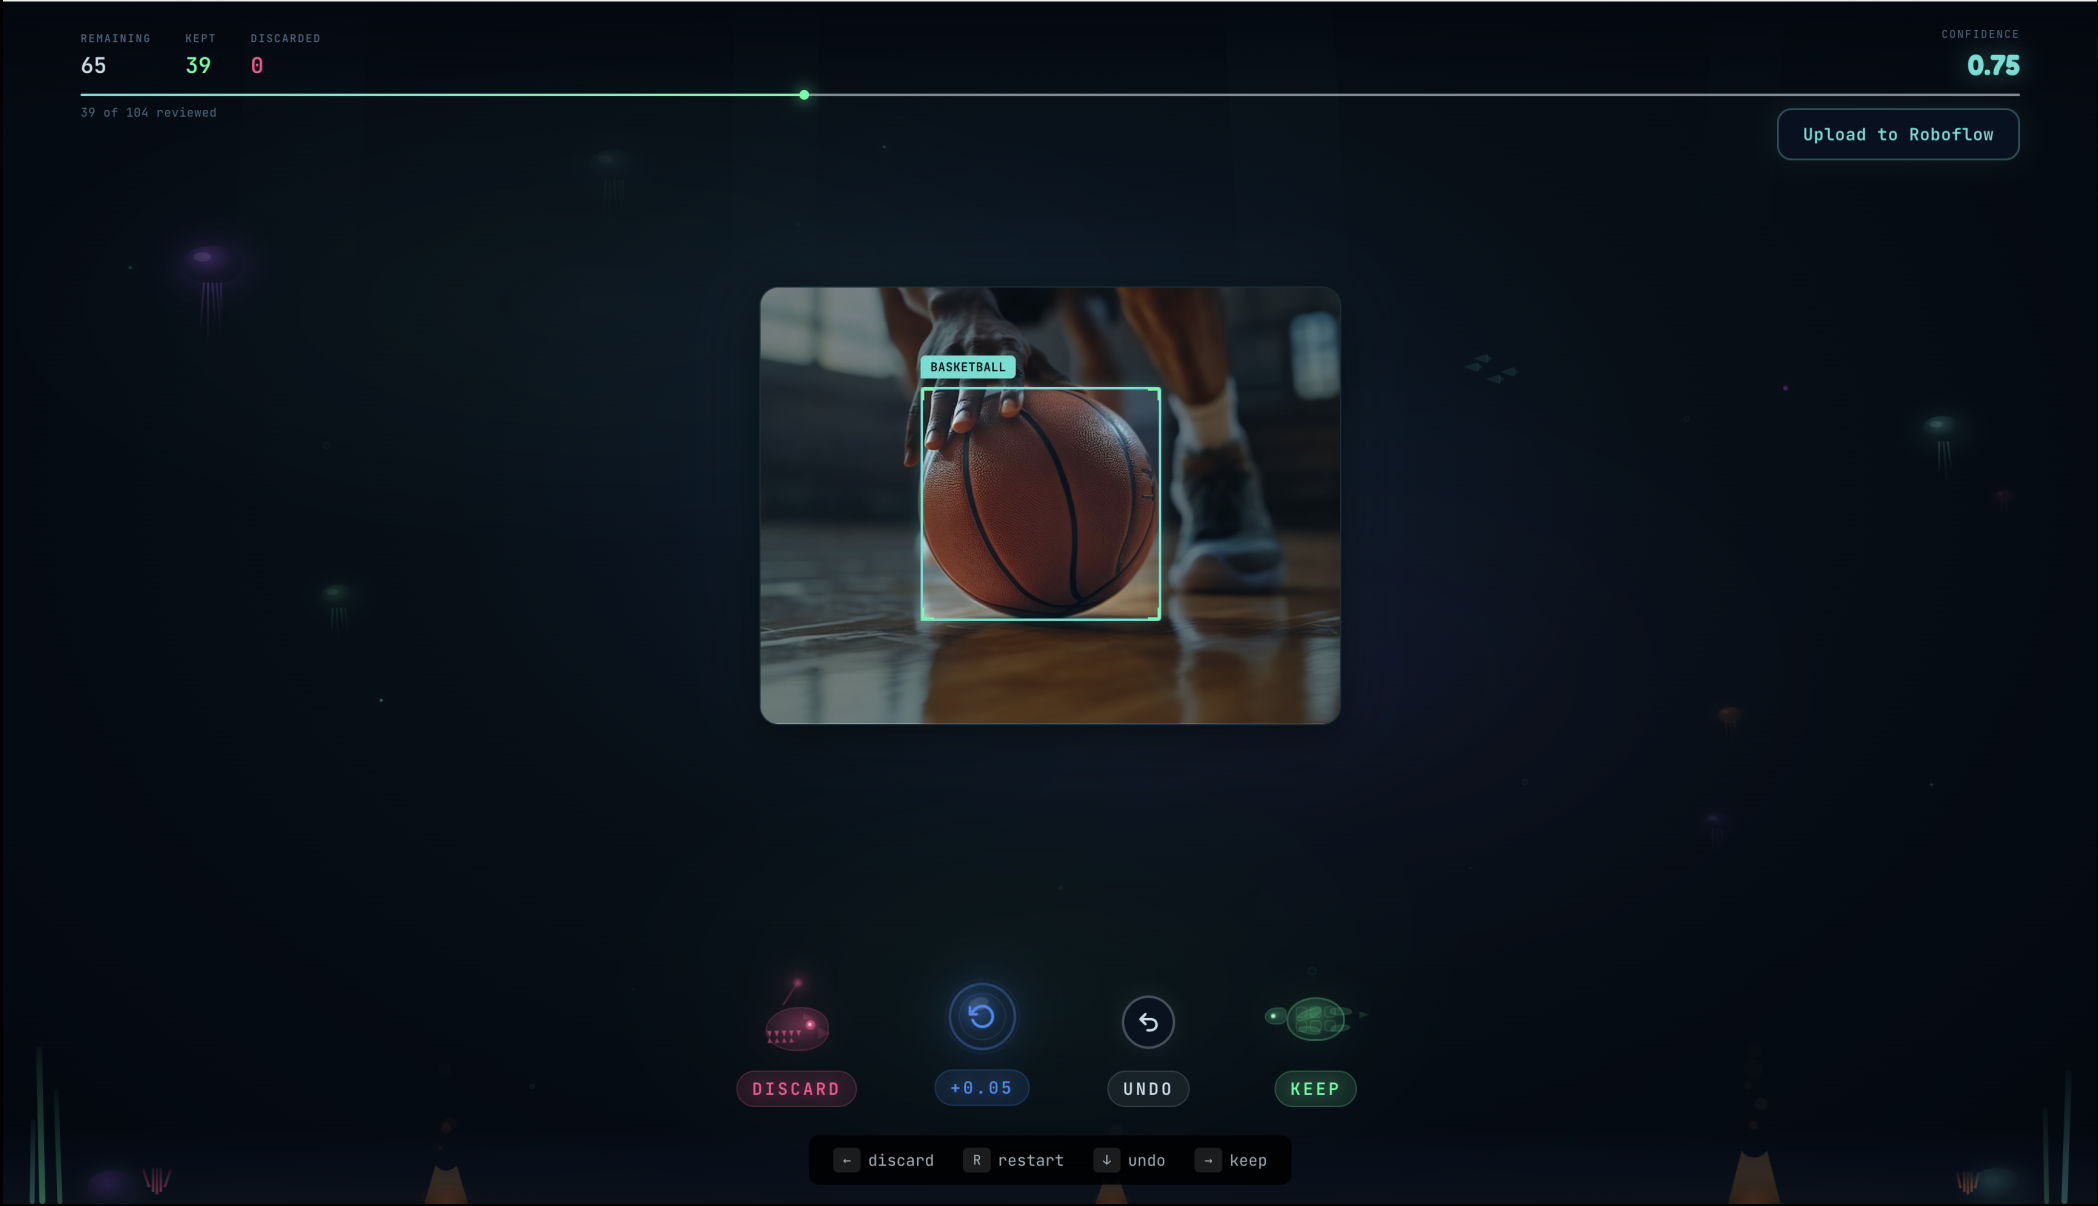Click the circular restart arrow icon

[x=981, y=1016]
